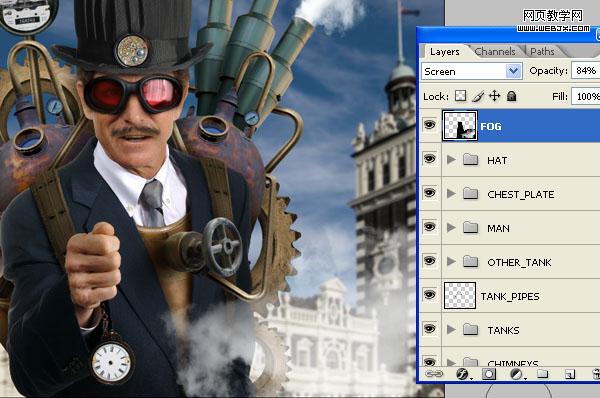Switch to the Layers tab
Image resolution: width=600 pixels, height=398 pixels.
[x=444, y=52]
